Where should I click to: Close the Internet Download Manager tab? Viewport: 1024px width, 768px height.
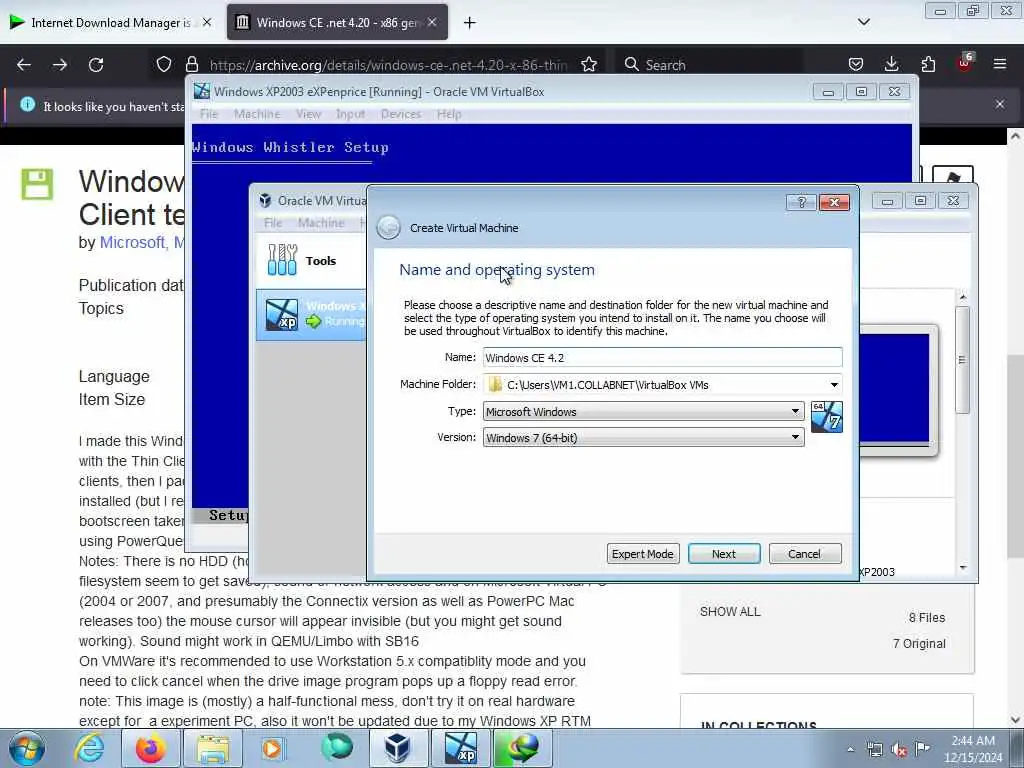207,22
